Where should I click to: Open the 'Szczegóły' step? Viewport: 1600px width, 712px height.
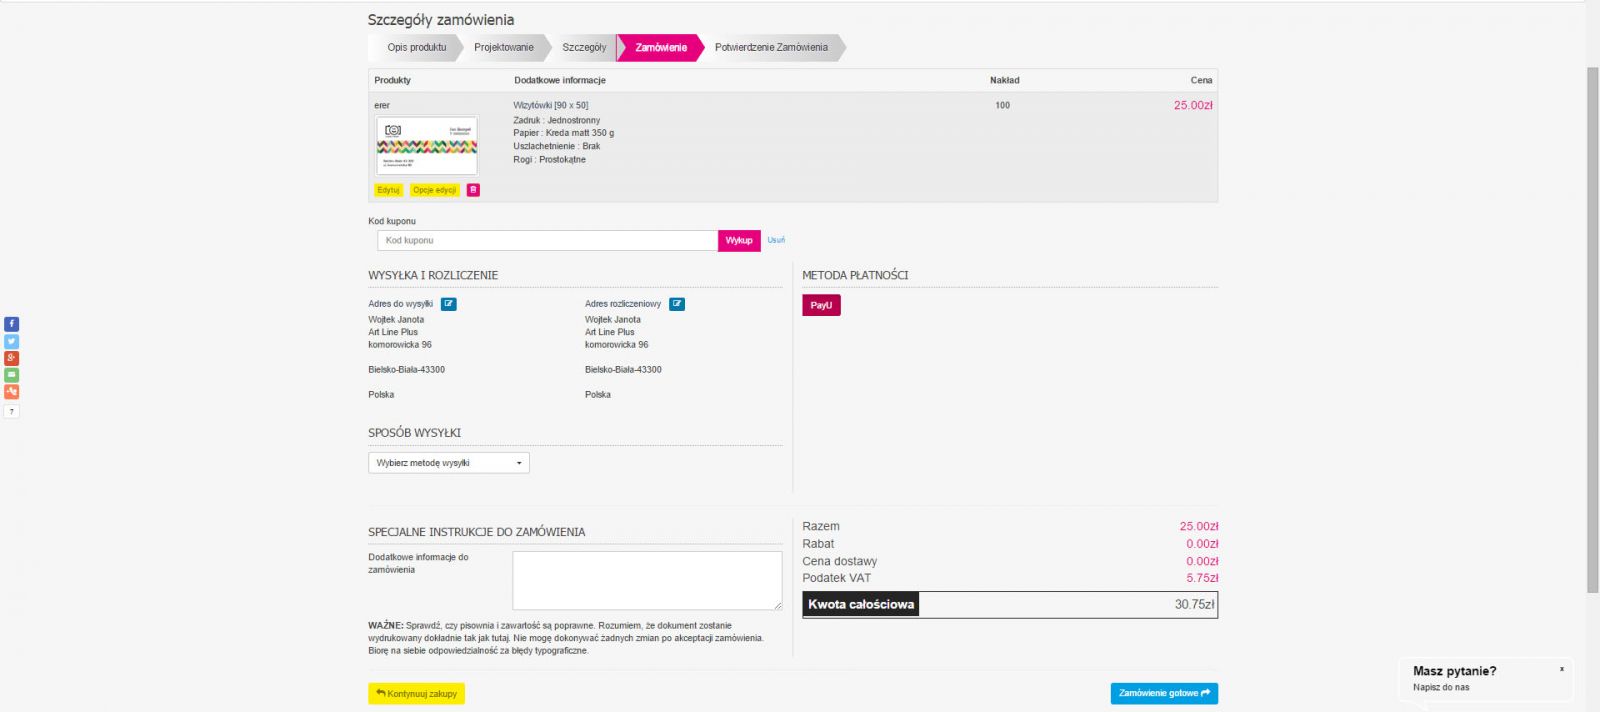point(584,47)
